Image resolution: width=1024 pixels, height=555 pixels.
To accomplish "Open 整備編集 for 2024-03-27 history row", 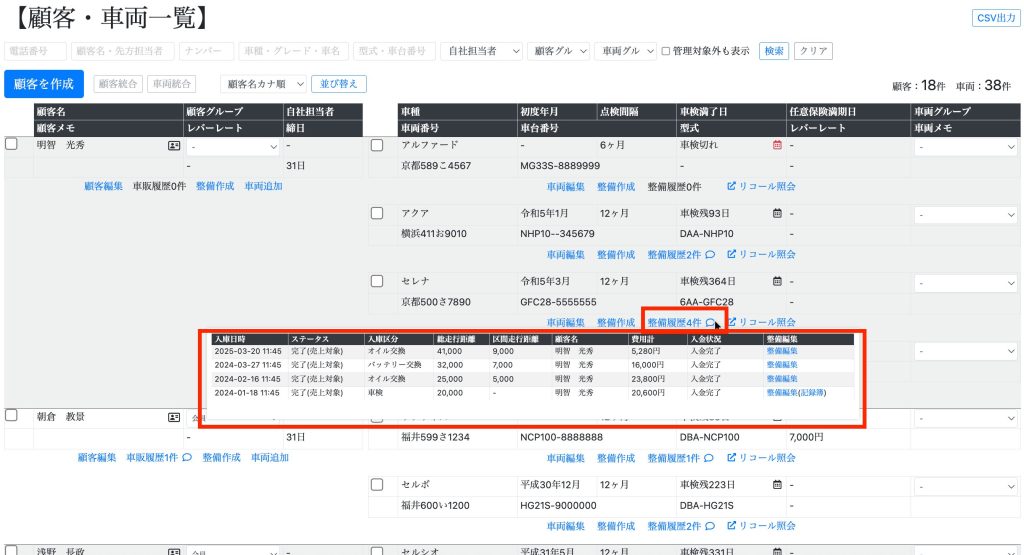I will pyautogui.click(x=782, y=365).
